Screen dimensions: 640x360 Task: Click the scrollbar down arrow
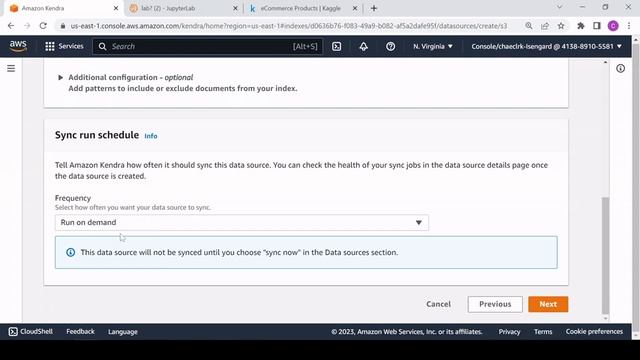point(605,318)
